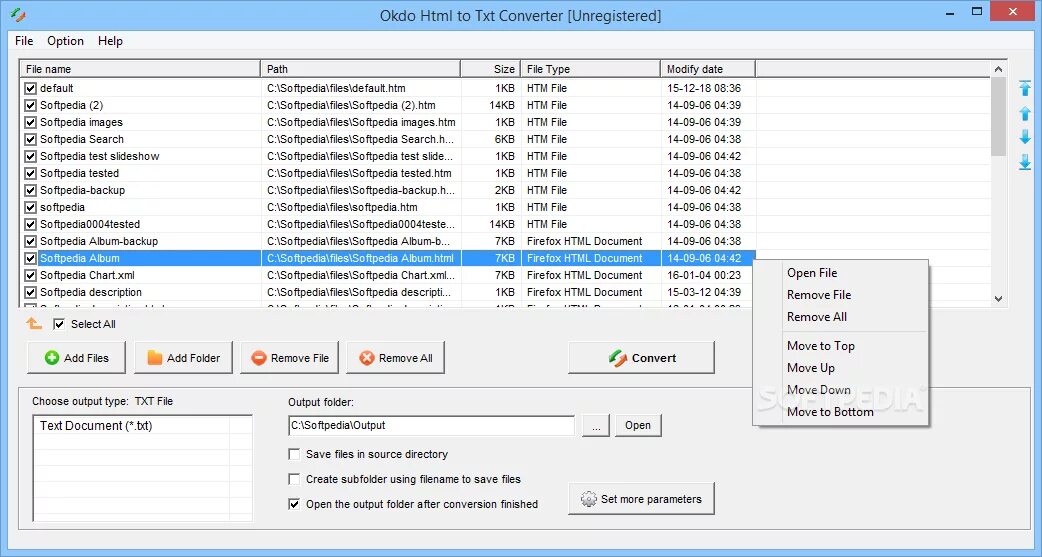Image resolution: width=1042 pixels, height=557 pixels.
Task: Select 'Move to Bottom' context menu entry
Action: pos(840,411)
